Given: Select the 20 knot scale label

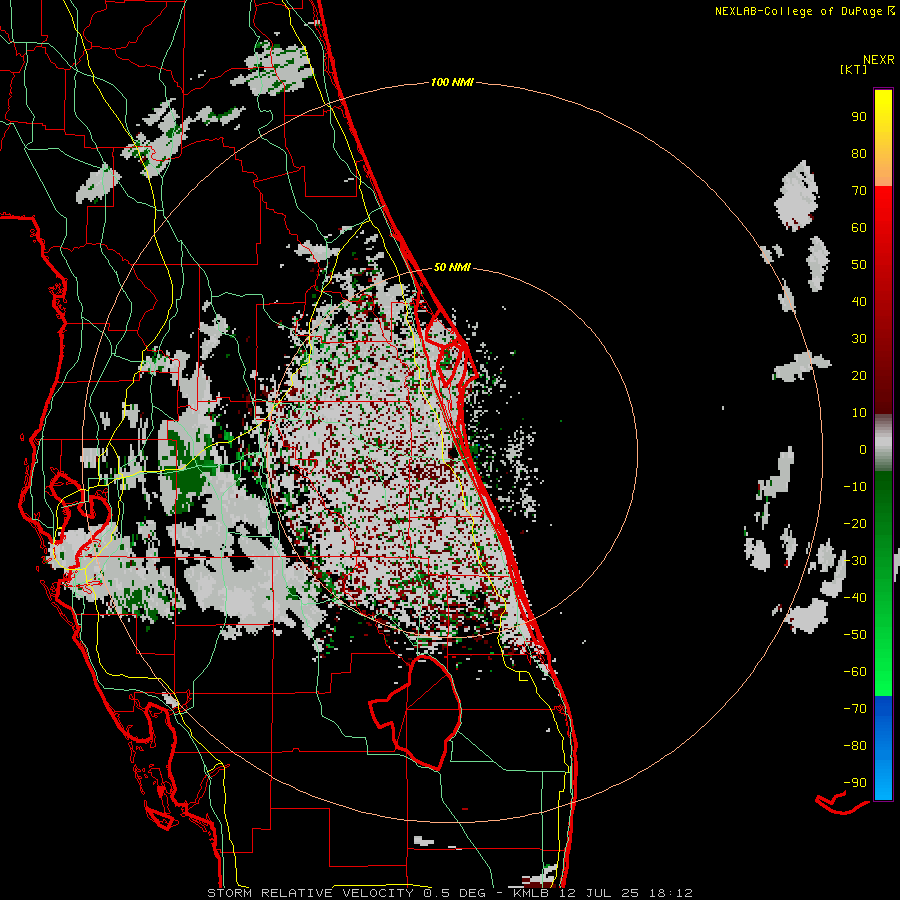Looking at the screenshot, I should [859, 375].
